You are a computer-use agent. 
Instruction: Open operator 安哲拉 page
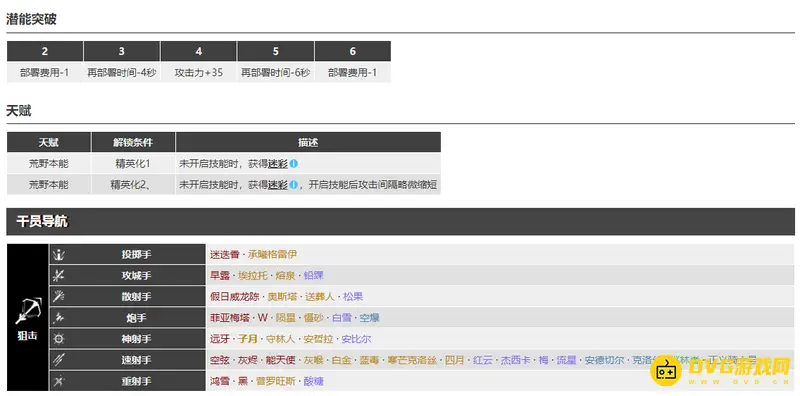318,339
